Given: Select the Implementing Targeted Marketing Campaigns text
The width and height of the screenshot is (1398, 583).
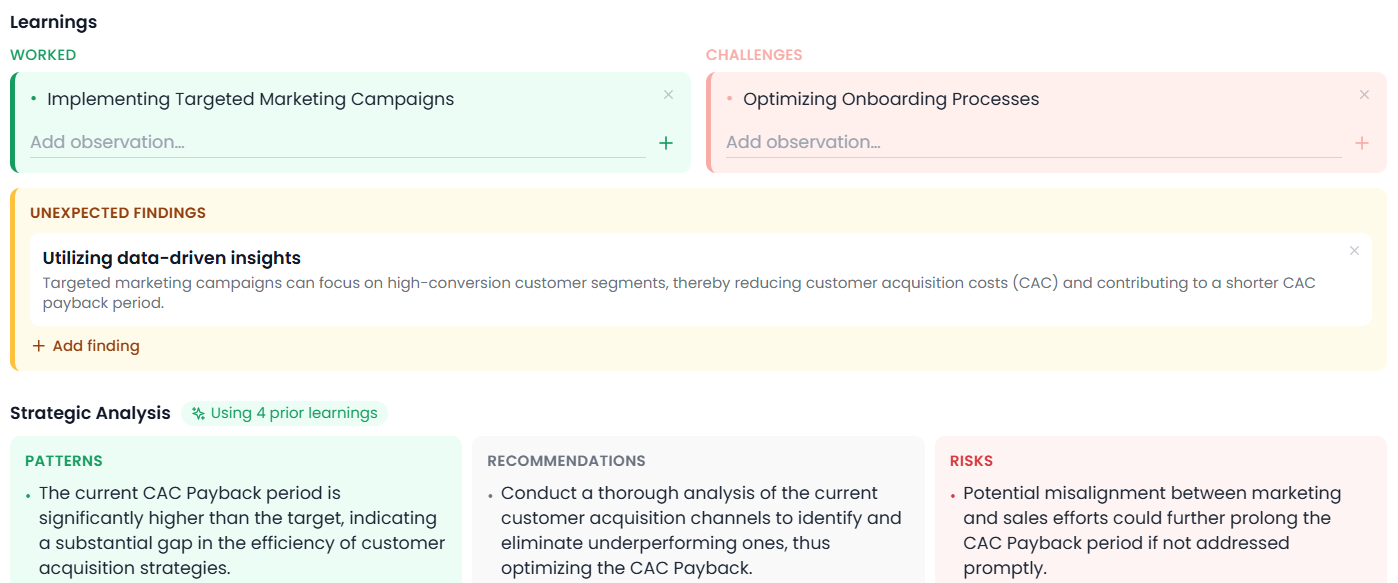Looking at the screenshot, I should coord(251,99).
